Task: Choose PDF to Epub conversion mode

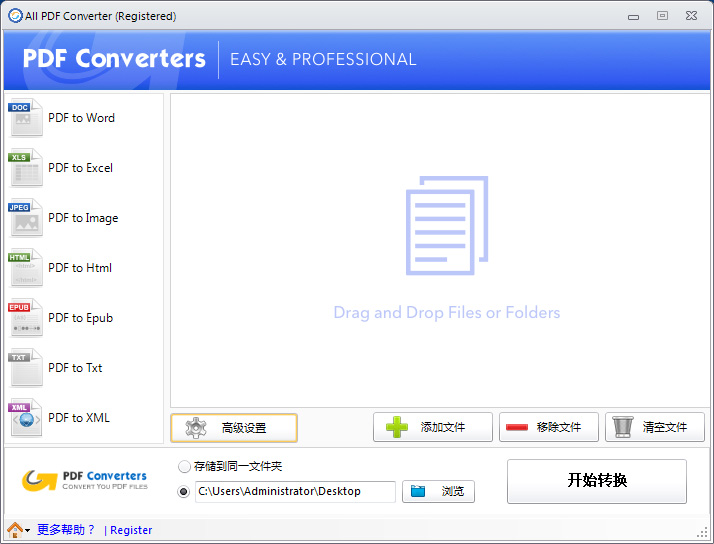Action: [81, 318]
